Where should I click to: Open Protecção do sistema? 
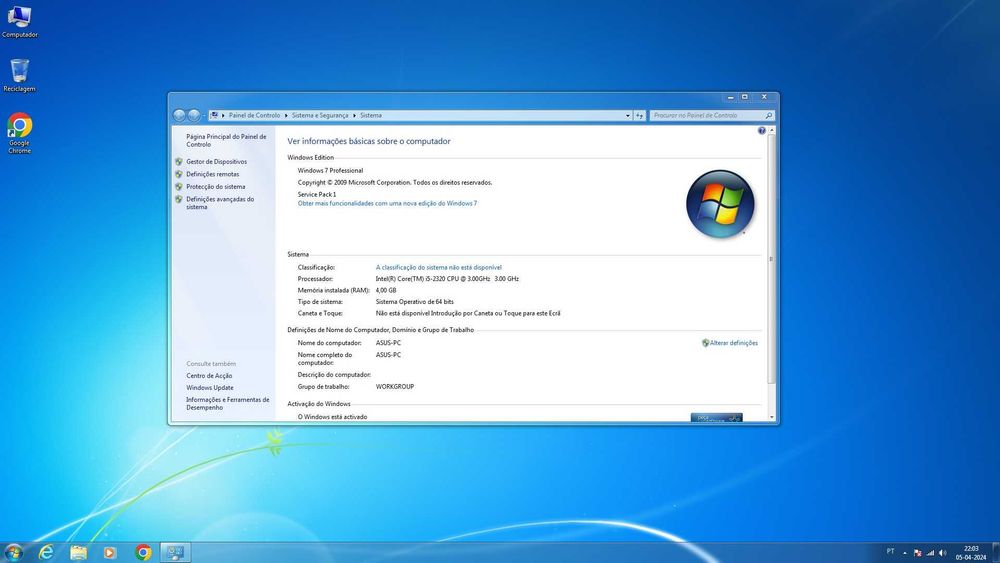pos(216,187)
